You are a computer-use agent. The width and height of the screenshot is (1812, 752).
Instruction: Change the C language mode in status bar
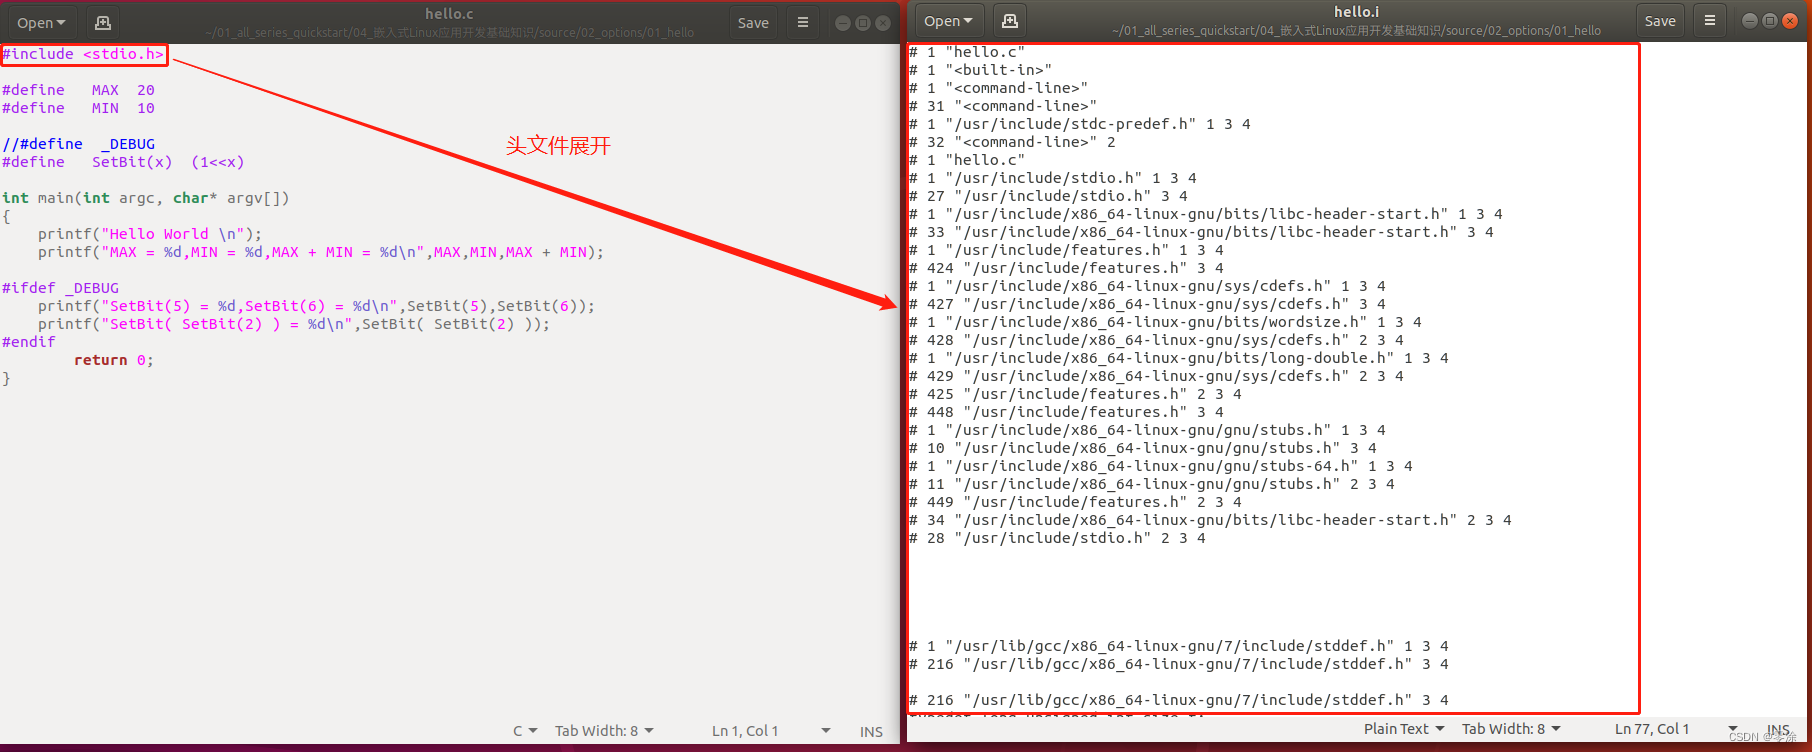coord(525,731)
